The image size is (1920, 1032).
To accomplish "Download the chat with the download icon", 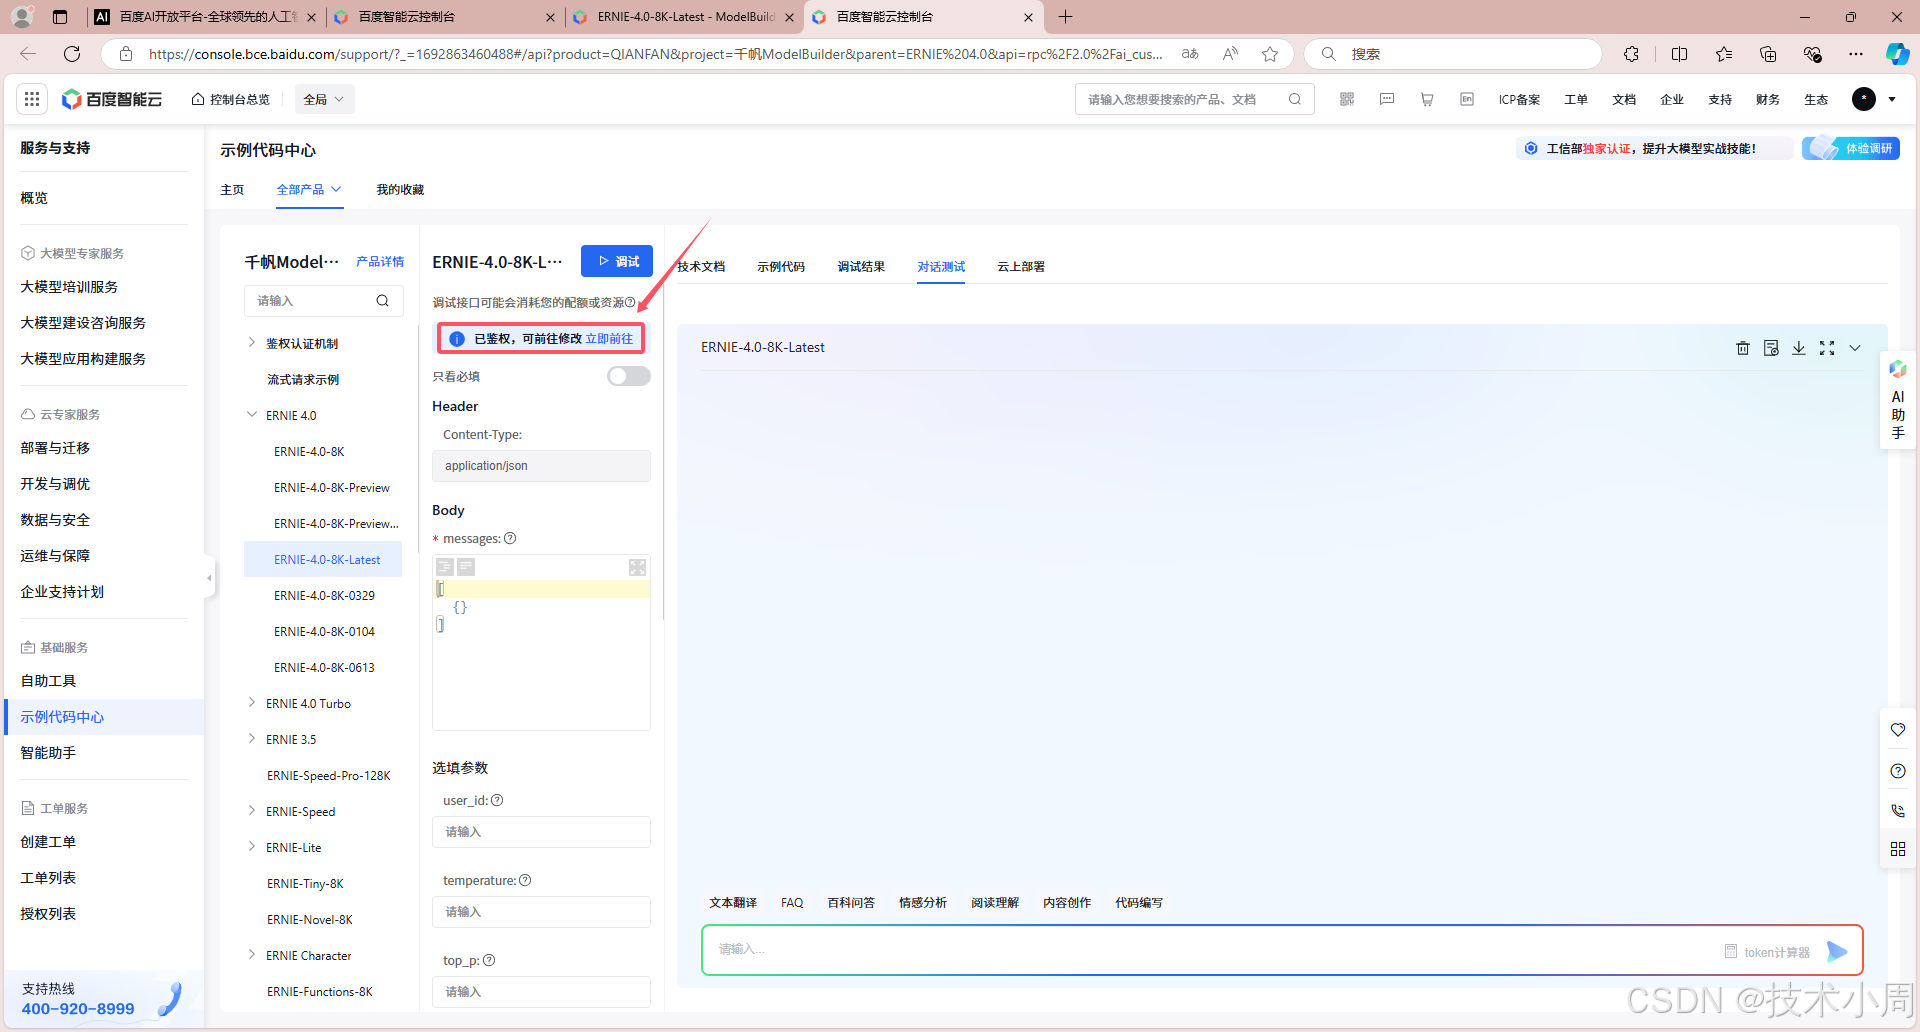I will [x=1799, y=348].
